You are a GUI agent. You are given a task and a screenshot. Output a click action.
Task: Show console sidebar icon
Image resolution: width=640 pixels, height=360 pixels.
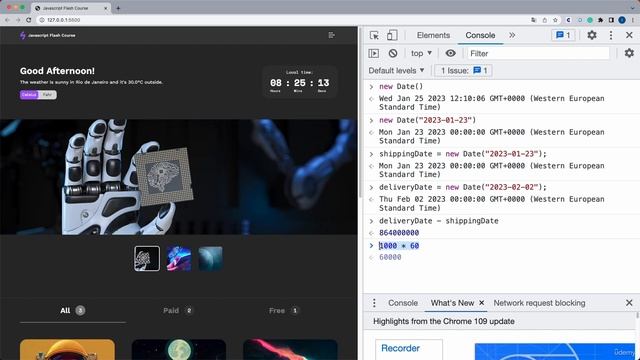(373, 53)
